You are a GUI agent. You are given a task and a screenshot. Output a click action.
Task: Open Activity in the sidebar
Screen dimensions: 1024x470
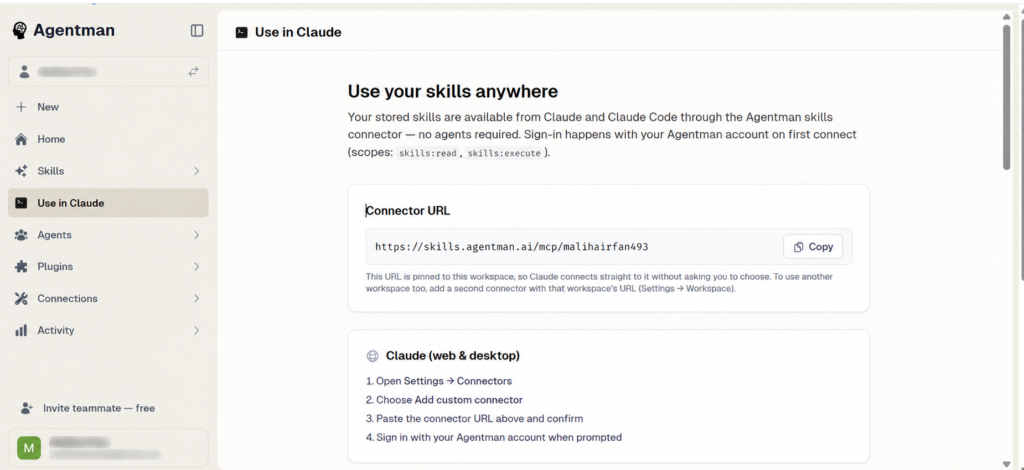coord(108,330)
